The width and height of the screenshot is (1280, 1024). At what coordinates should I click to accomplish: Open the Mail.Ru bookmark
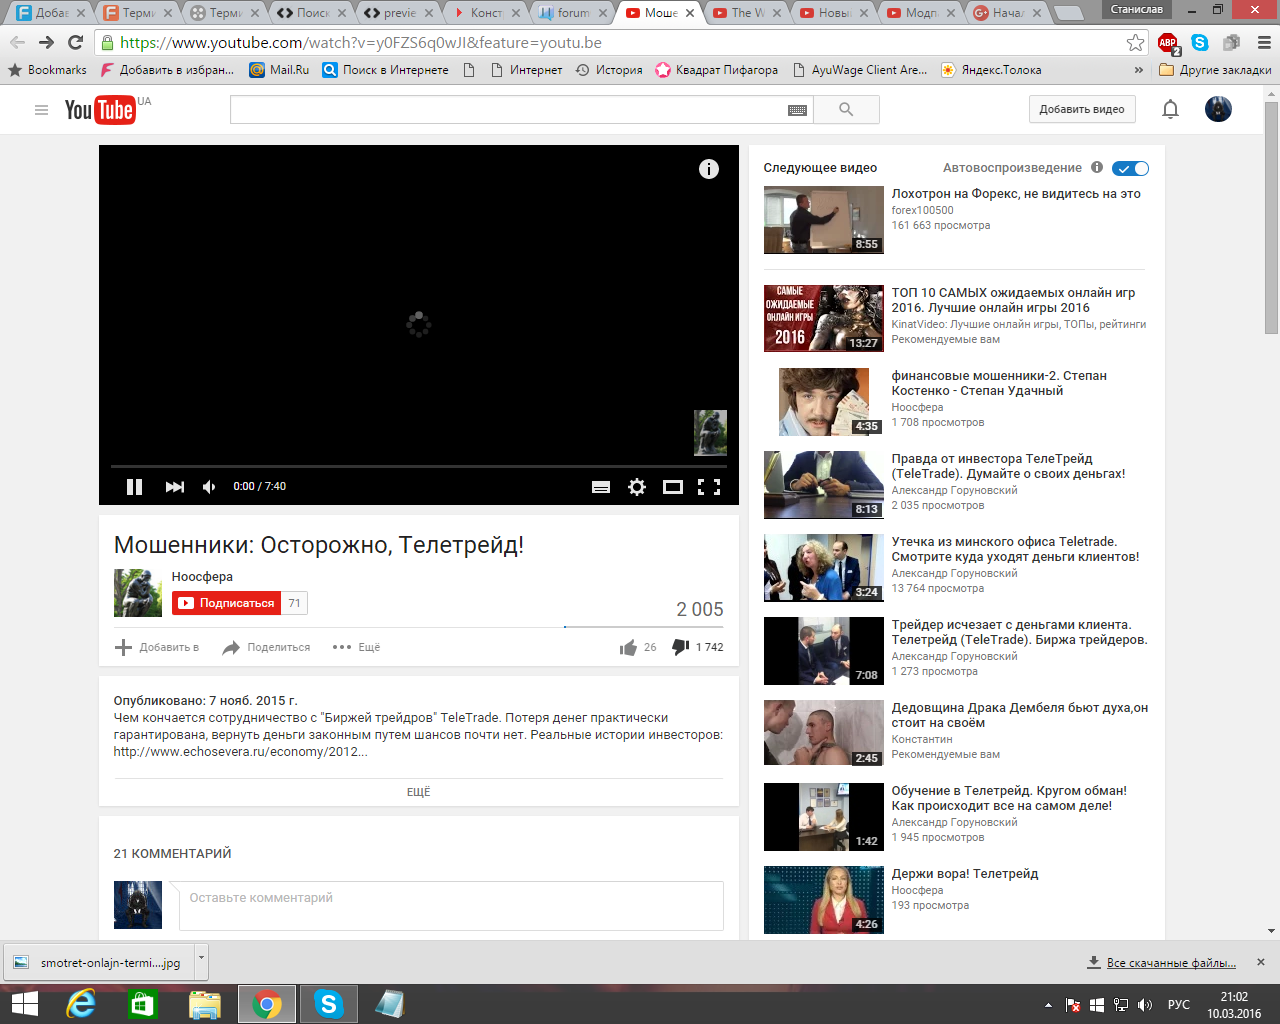click(279, 70)
